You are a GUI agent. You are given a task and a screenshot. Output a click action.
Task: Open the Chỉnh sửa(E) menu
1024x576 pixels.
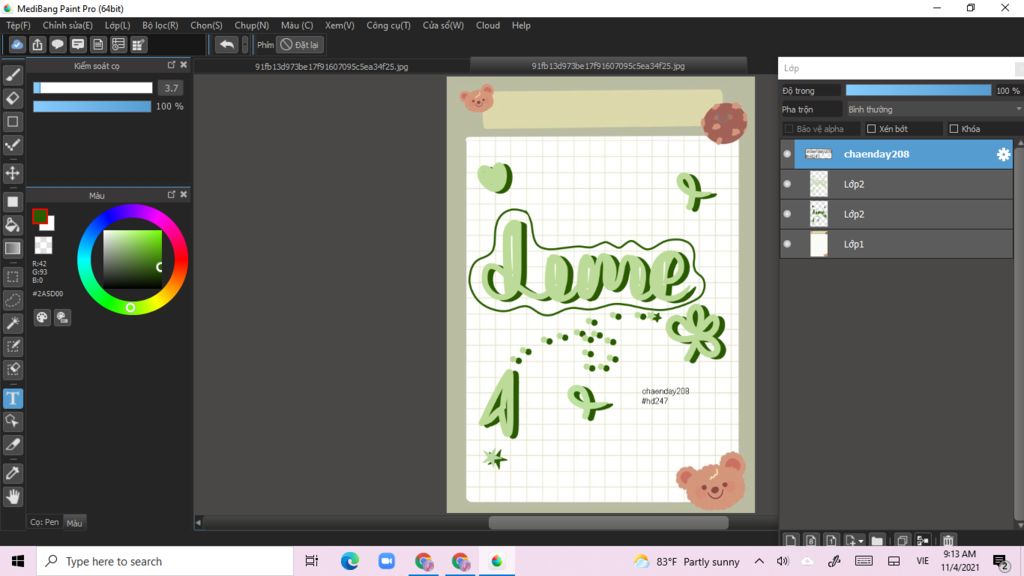pyautogui.click(x=67, y=25)
